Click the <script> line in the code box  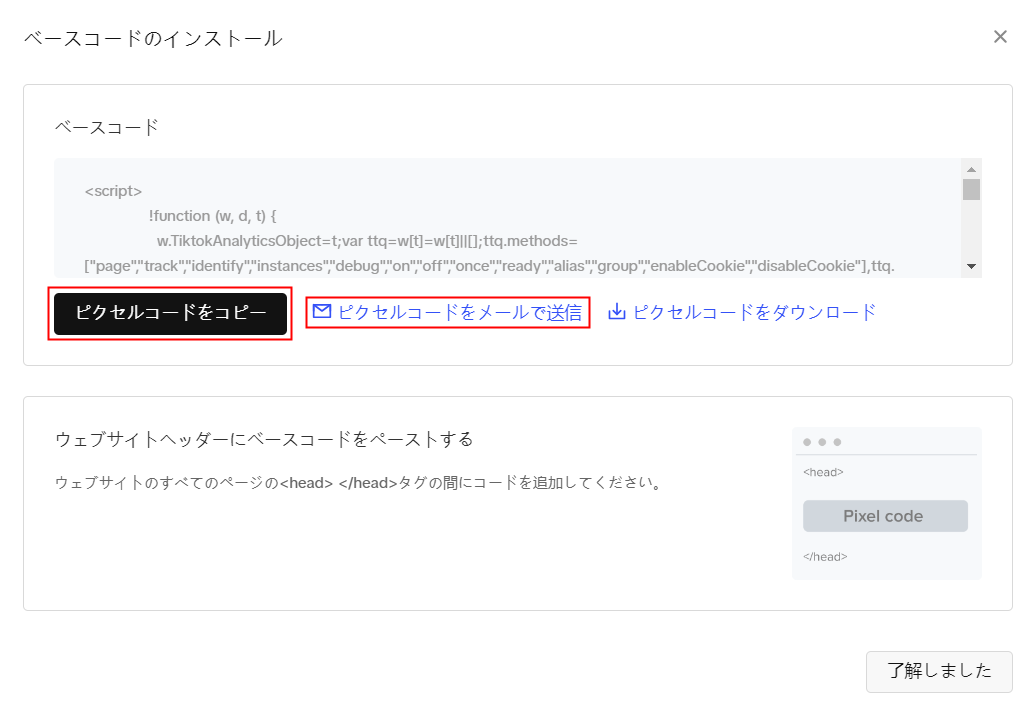[114, 190]
